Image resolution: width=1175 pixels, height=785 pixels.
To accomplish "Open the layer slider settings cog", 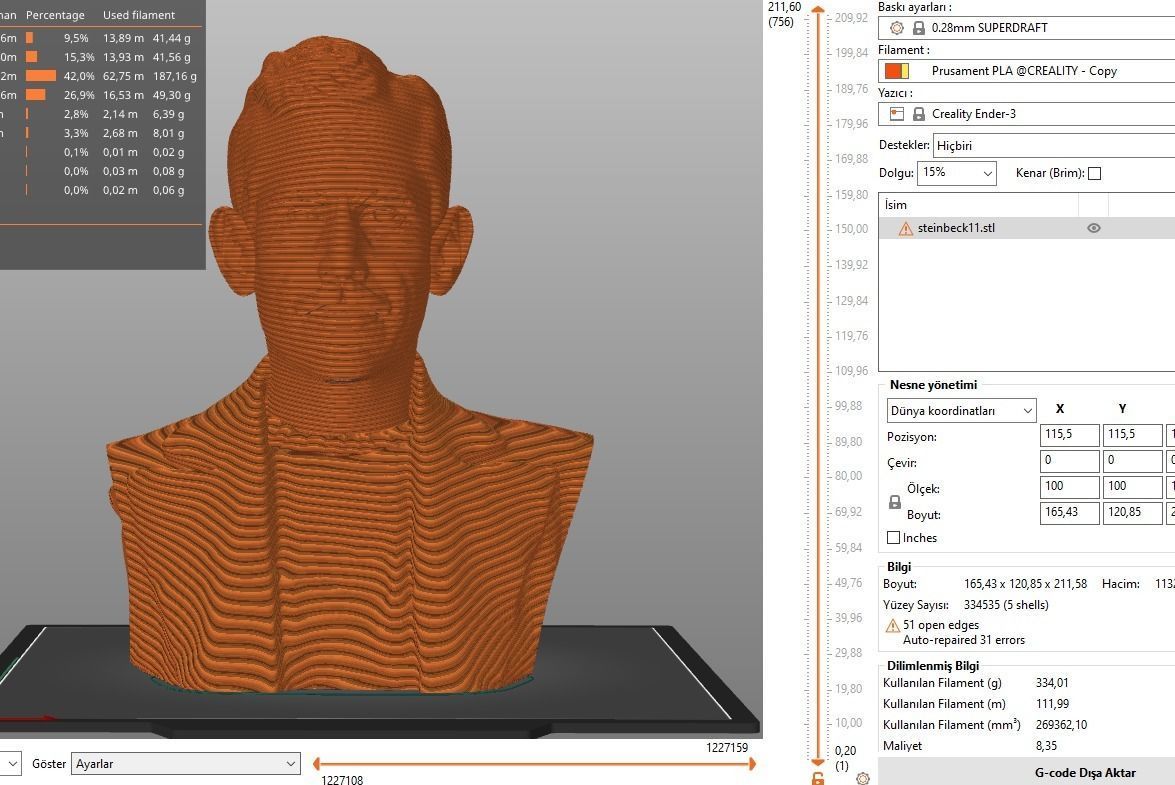I will coord(863,778).
